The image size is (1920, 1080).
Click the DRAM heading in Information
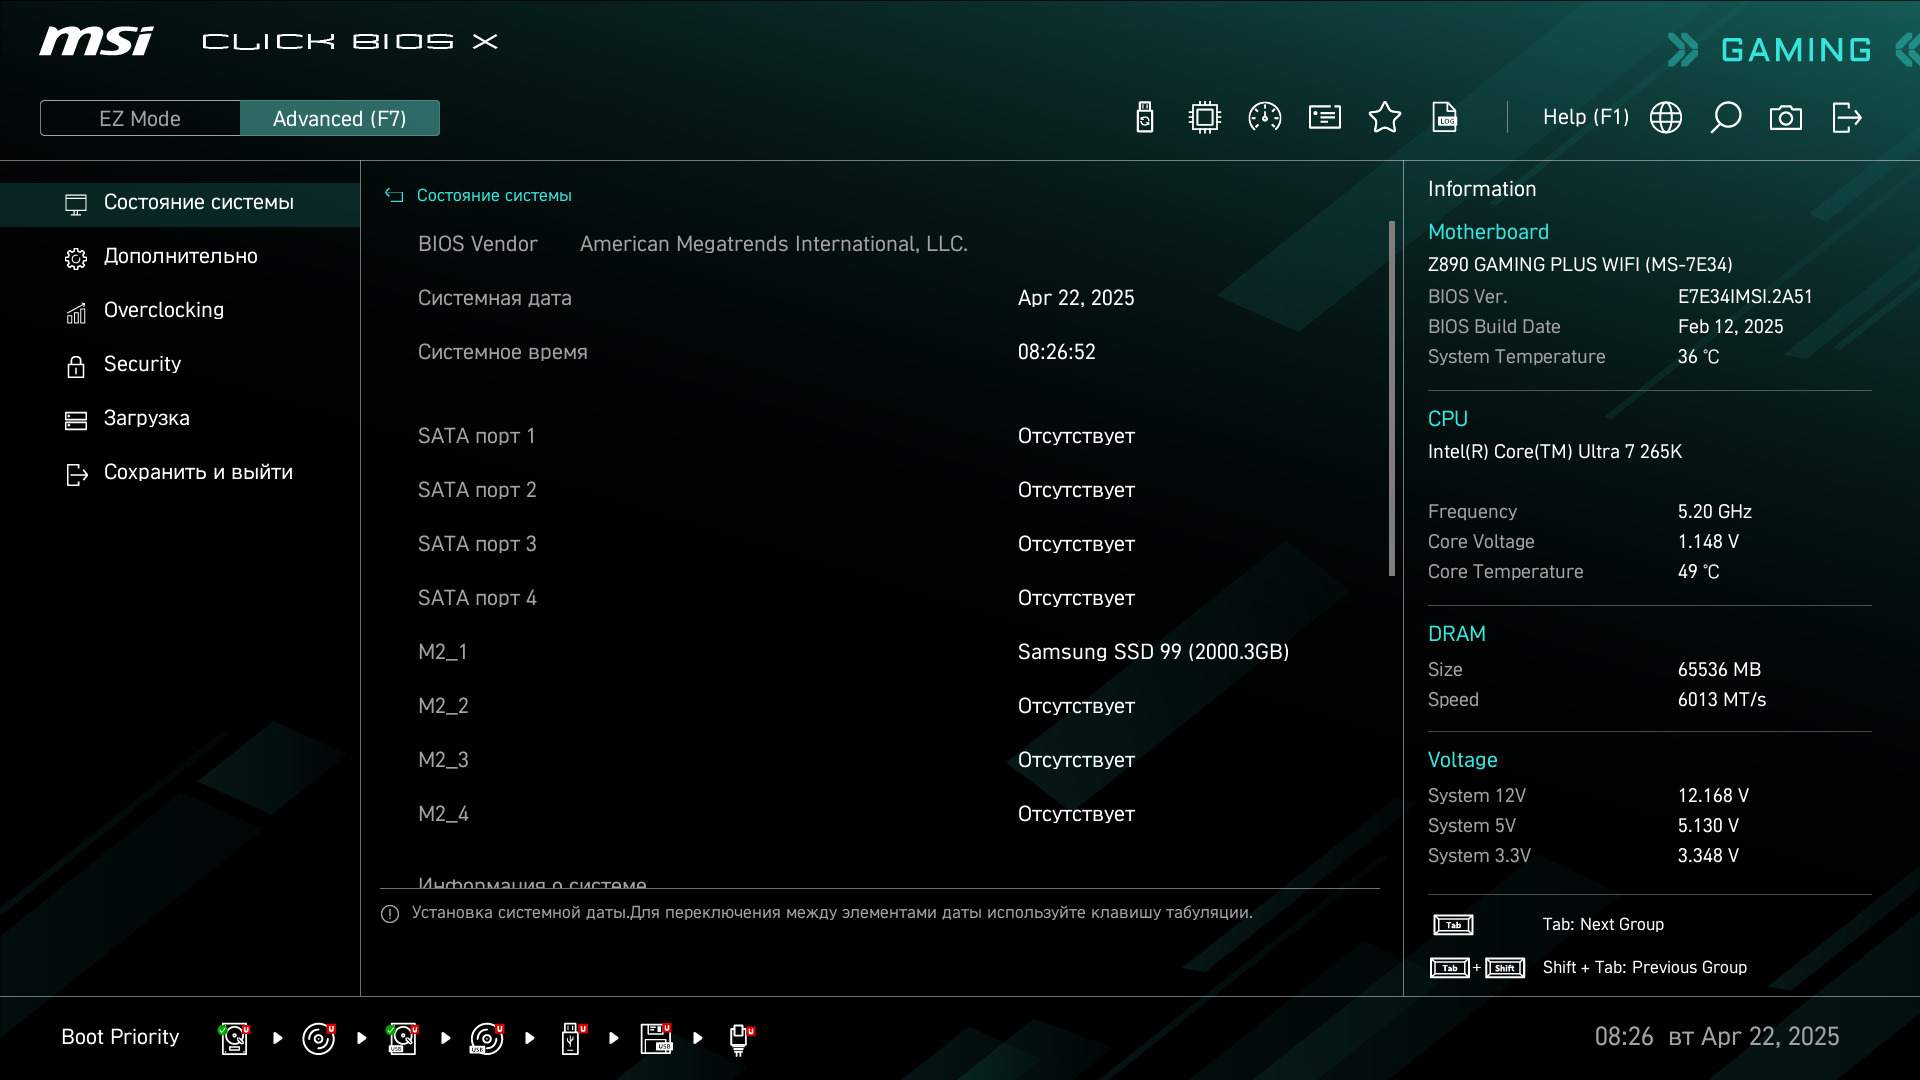pos(1456,634)
